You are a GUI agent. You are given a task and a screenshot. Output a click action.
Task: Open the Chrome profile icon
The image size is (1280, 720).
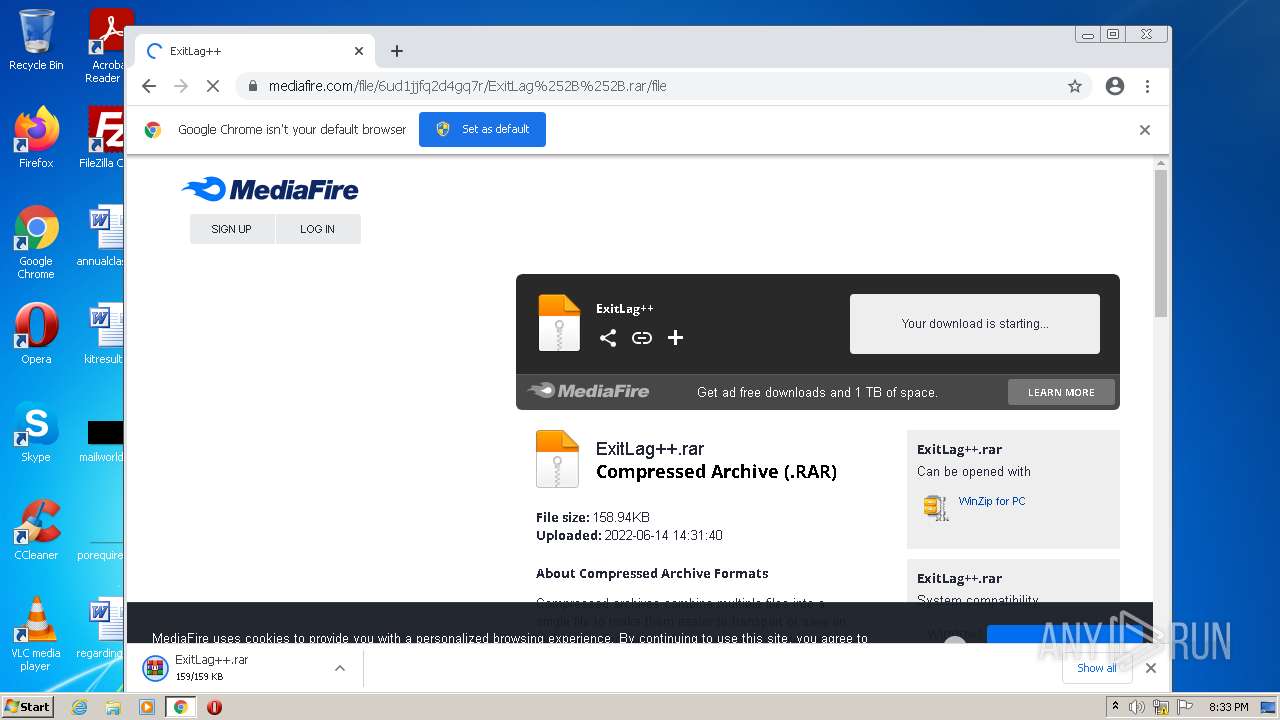(x=1115, y=86)
